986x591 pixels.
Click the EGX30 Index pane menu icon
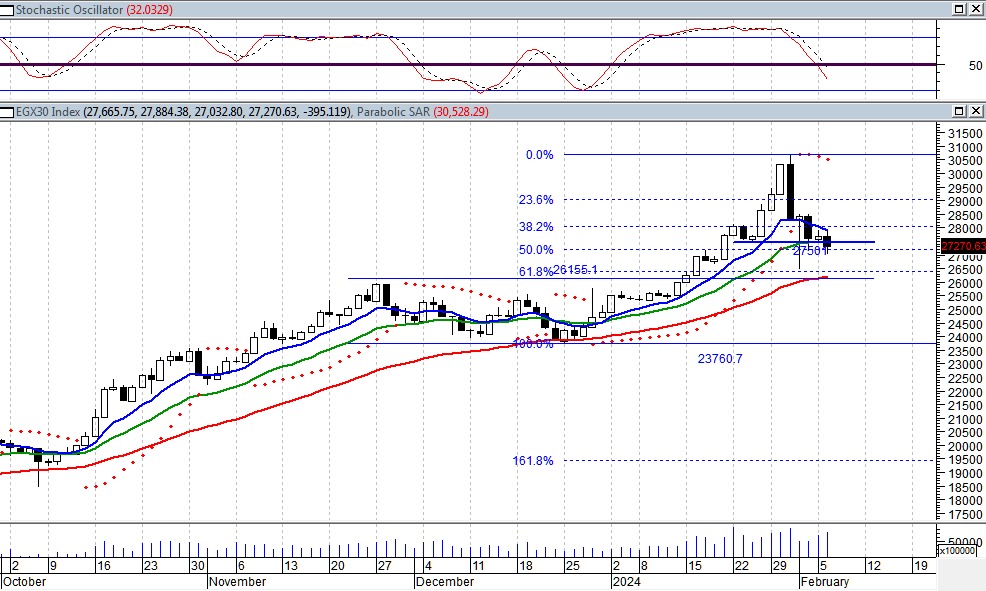[6, 111]
